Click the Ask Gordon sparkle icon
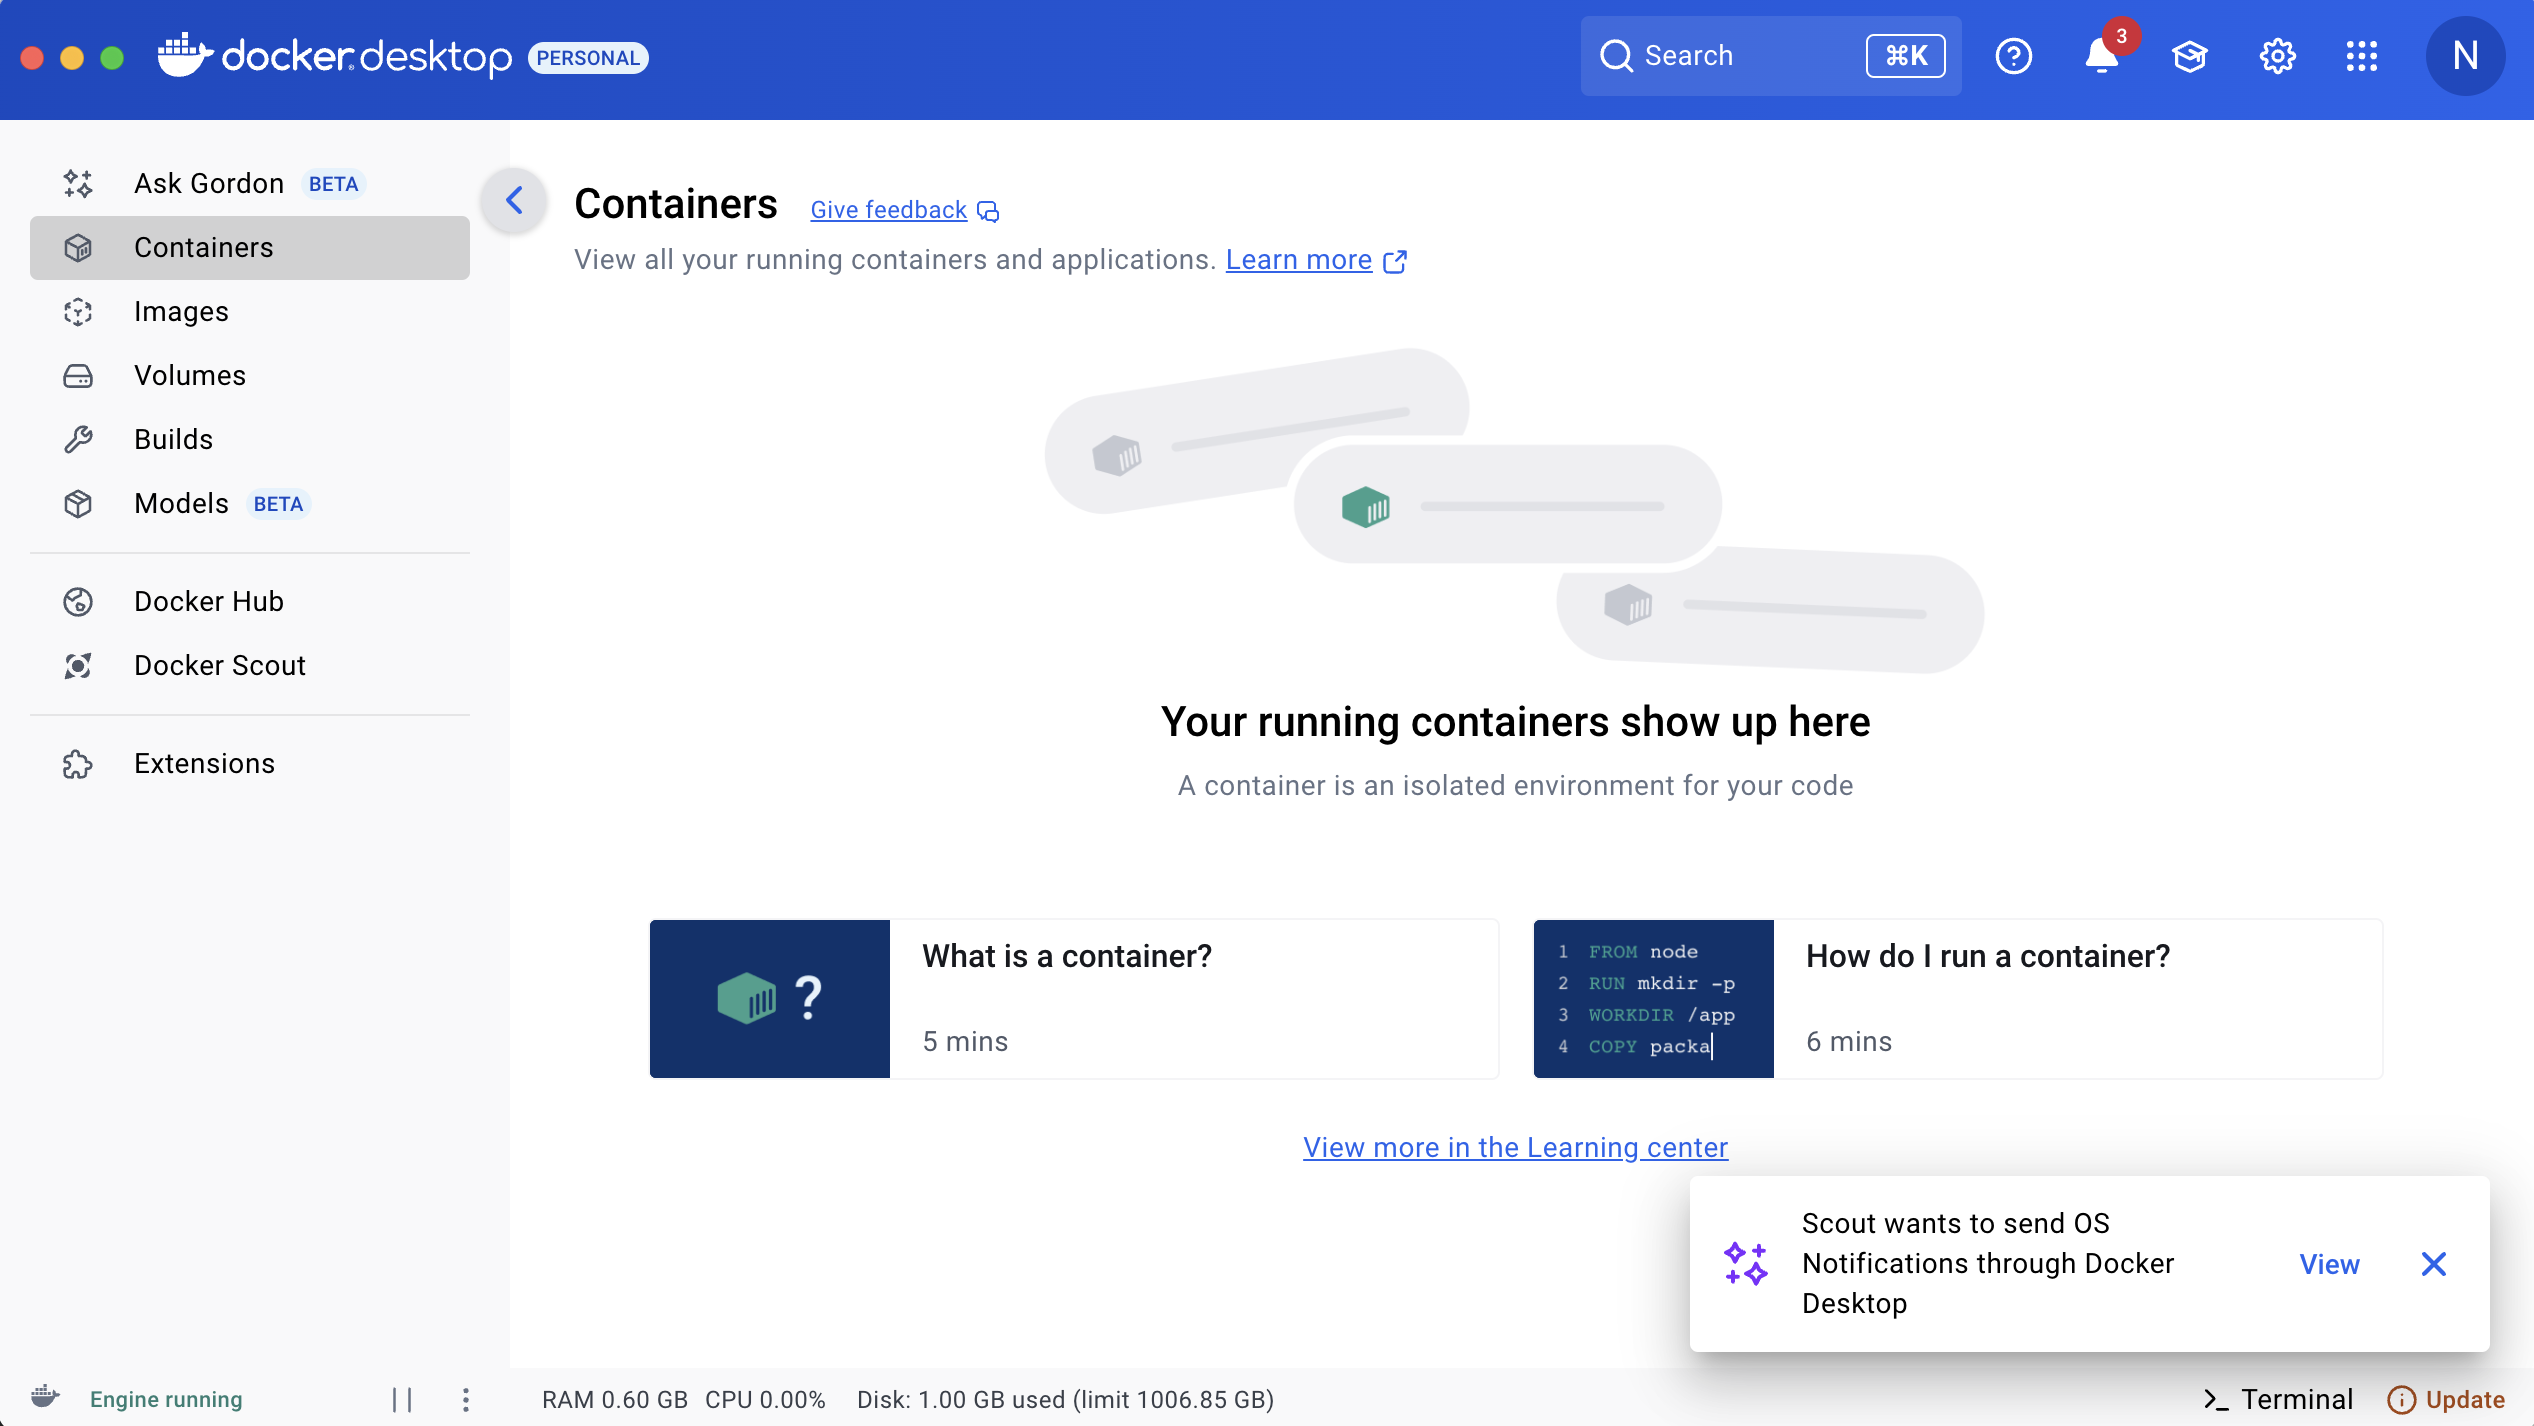Screen dimensions: 2534x1426 pos(78,183)
